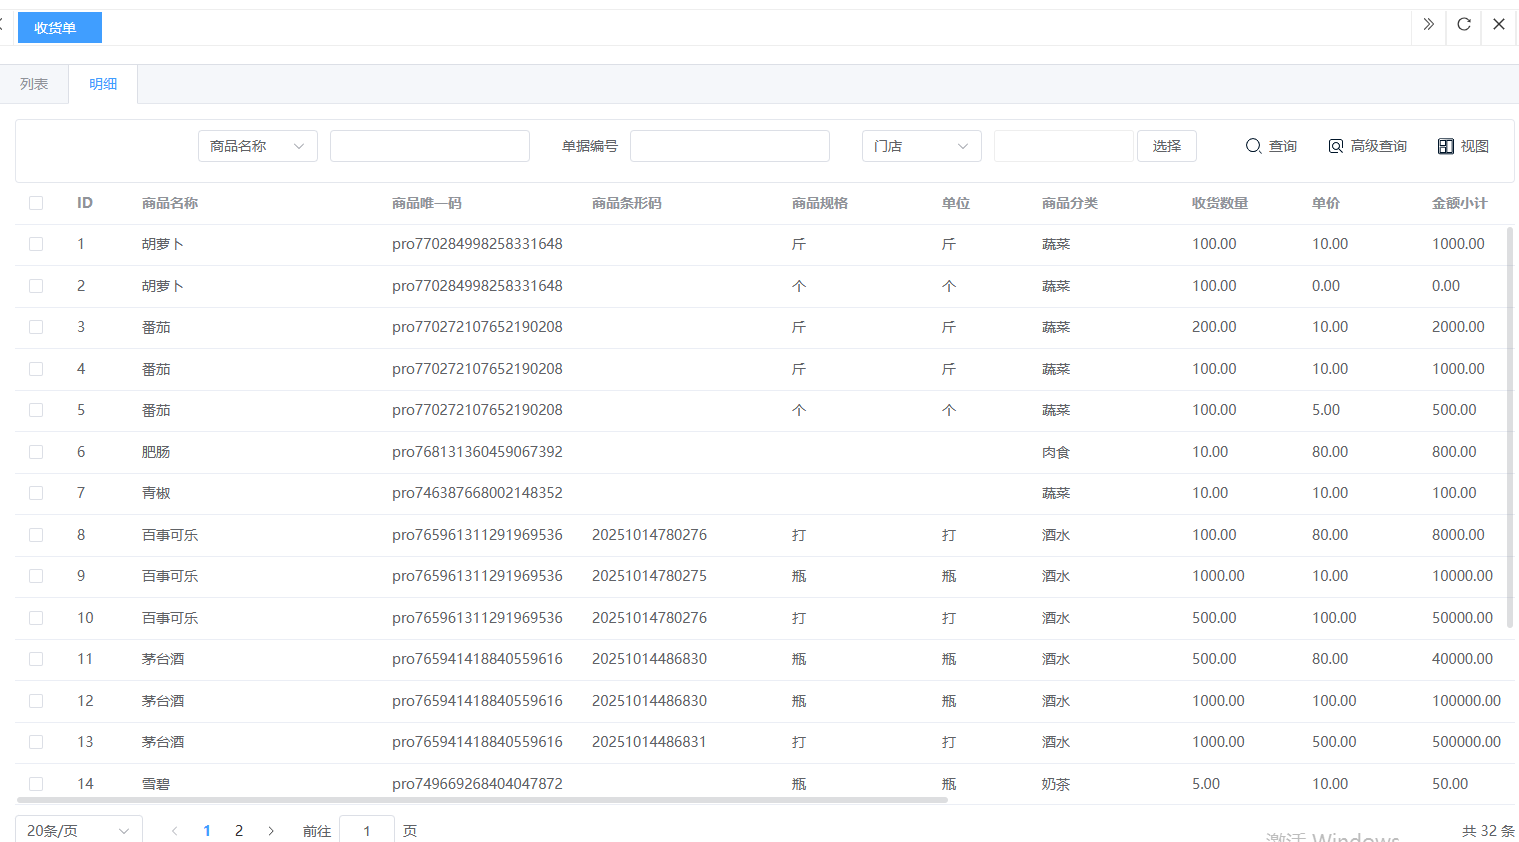Click the 查询 search magnifier icon
This screenshot has height=842, width=1519.
(x=1253, y=146)
